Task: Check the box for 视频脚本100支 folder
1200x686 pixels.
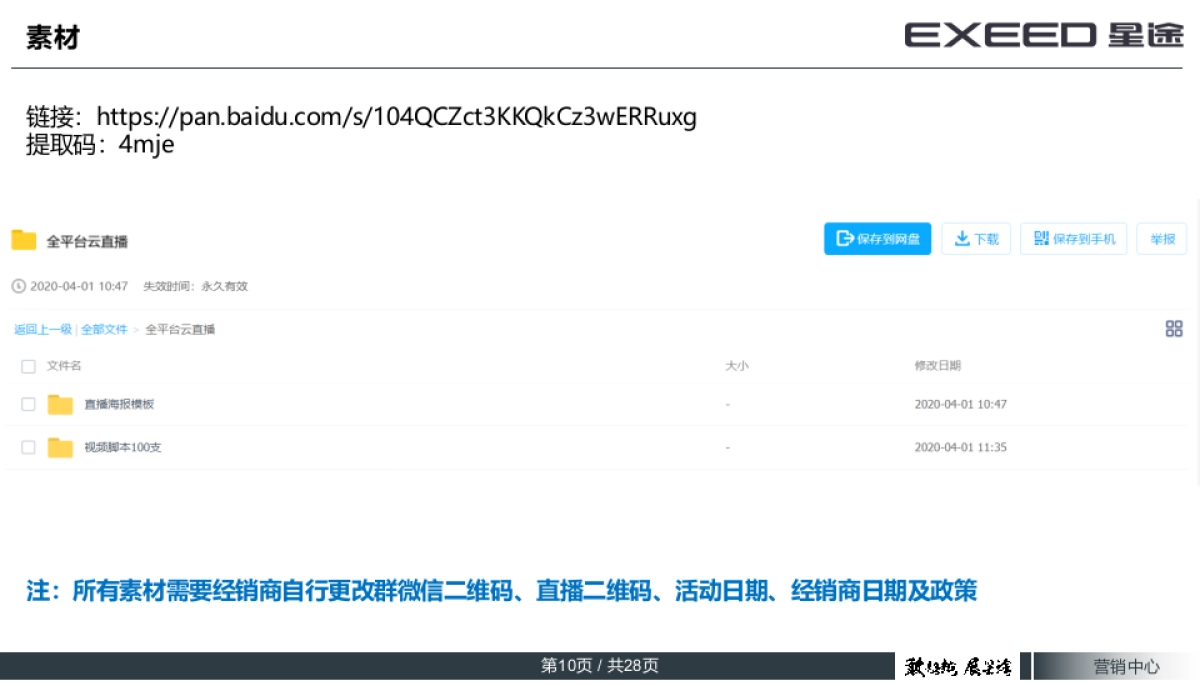Action: (x=28, y=447)
